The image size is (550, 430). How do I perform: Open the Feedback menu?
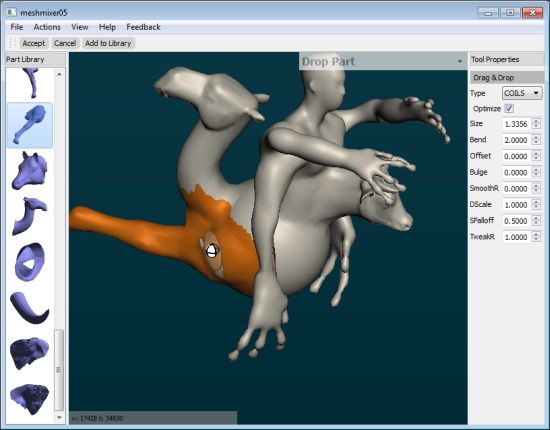[143, 27]
